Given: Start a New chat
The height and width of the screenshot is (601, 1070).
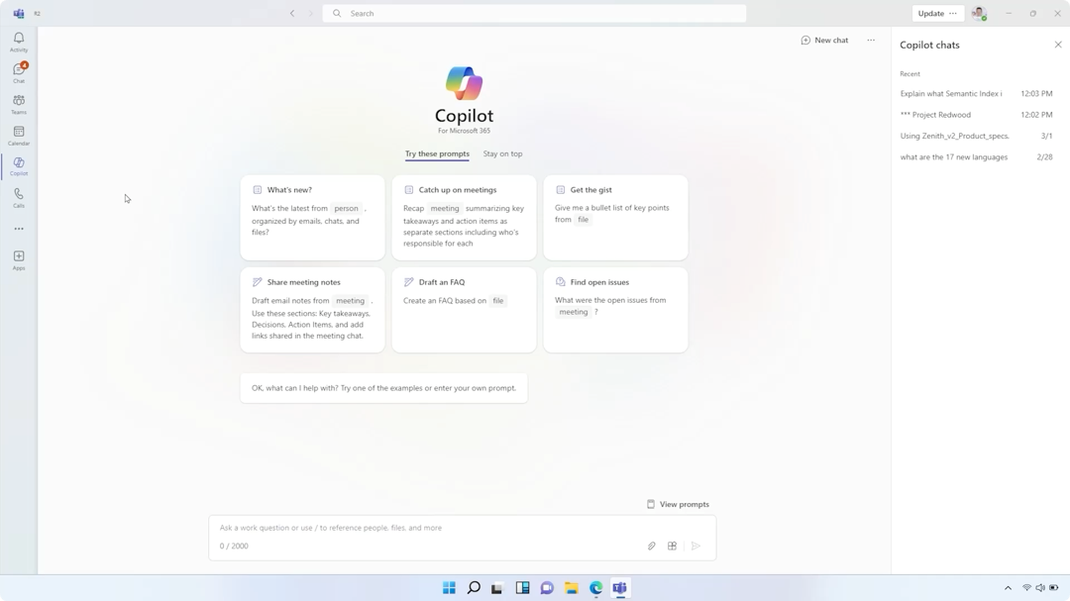Looking at the screenshot, I should [824, 40].
